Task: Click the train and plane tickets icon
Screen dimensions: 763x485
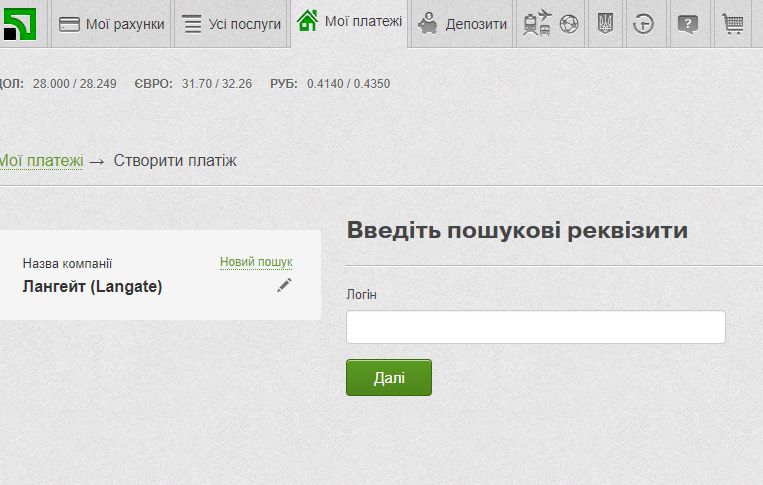Action: click(537, 24)
